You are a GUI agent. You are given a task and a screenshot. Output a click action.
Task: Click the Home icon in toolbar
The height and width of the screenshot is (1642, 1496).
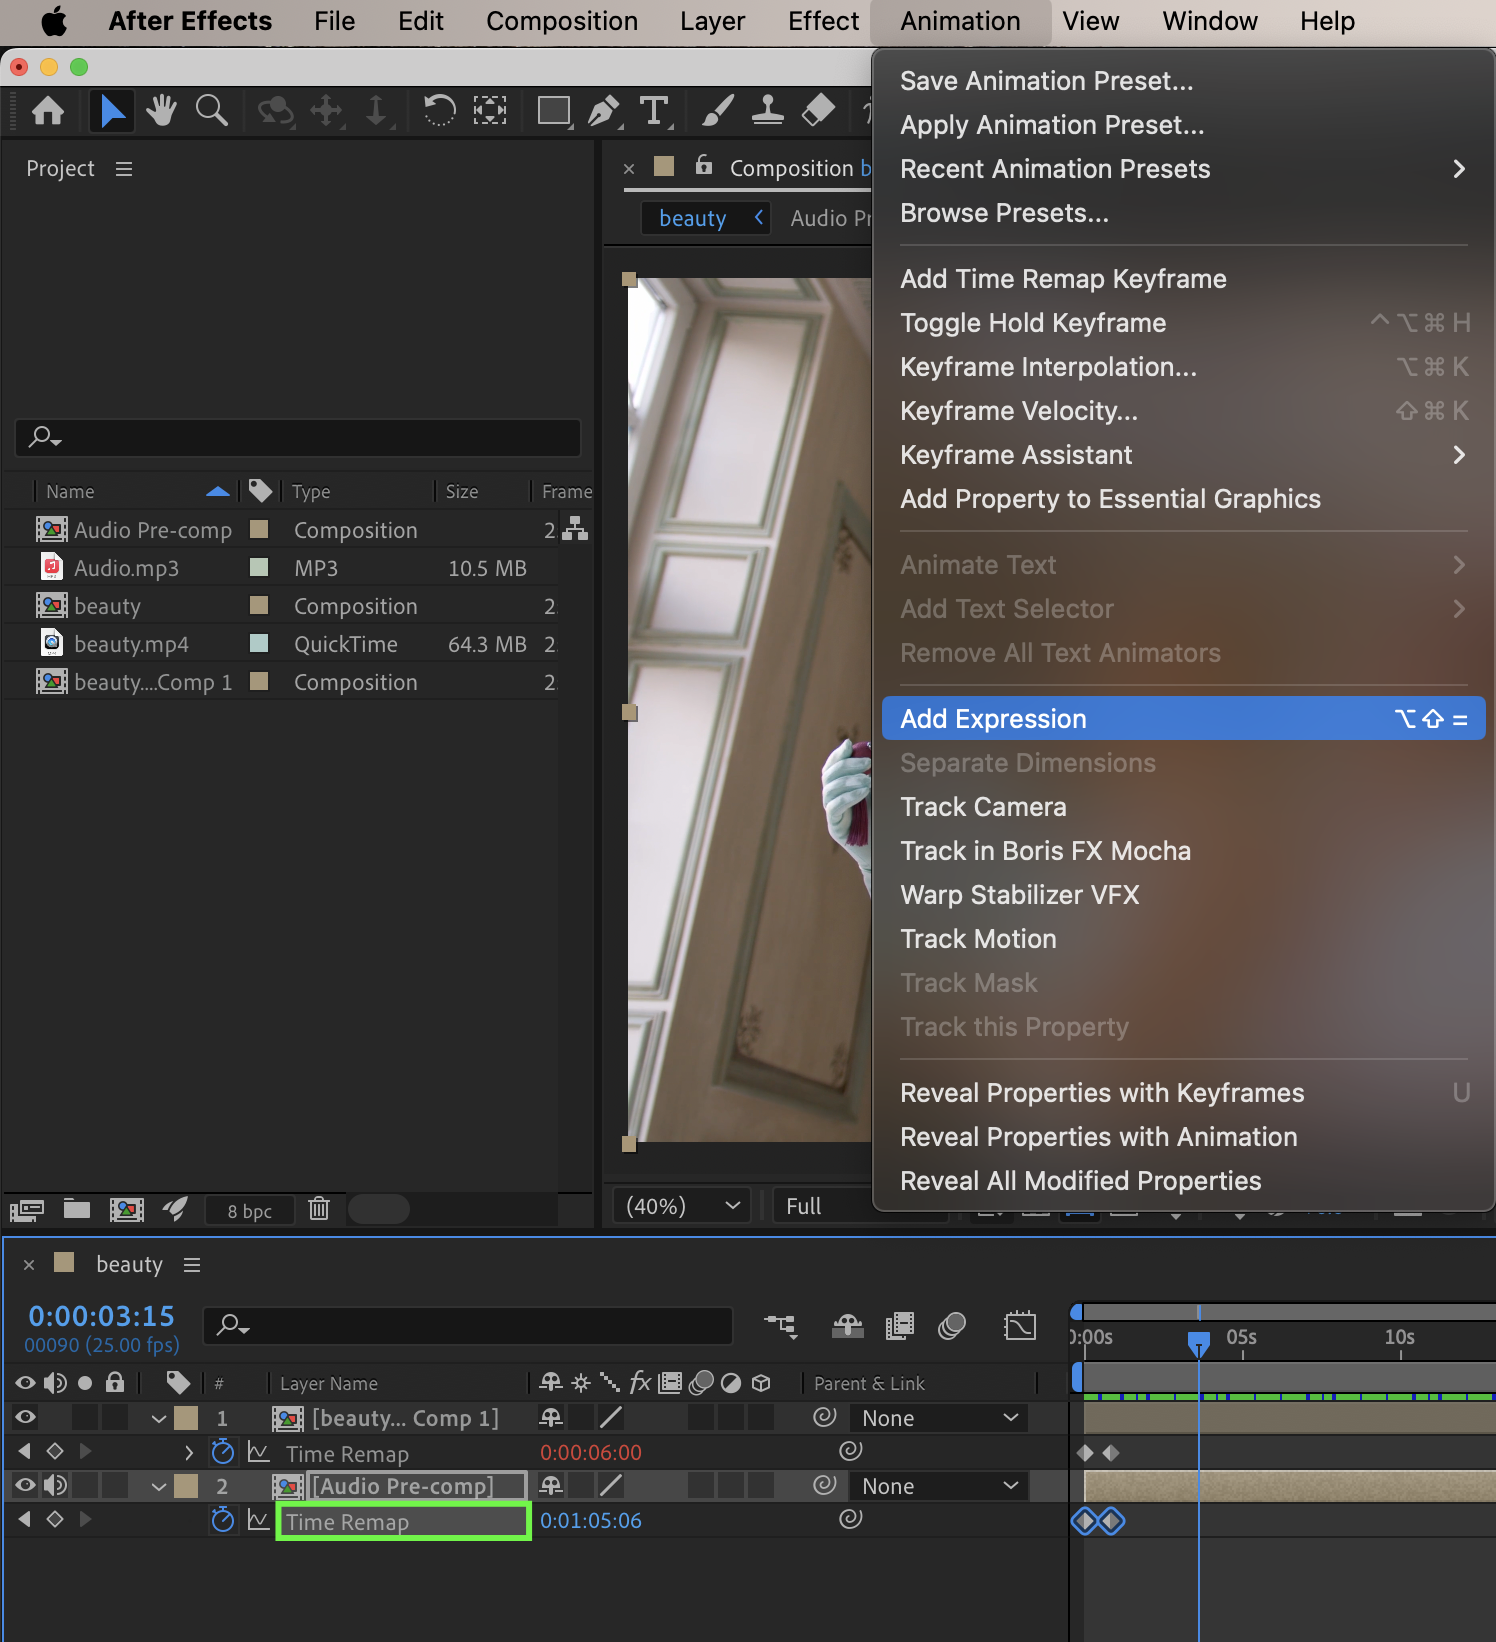coord(48,110)
